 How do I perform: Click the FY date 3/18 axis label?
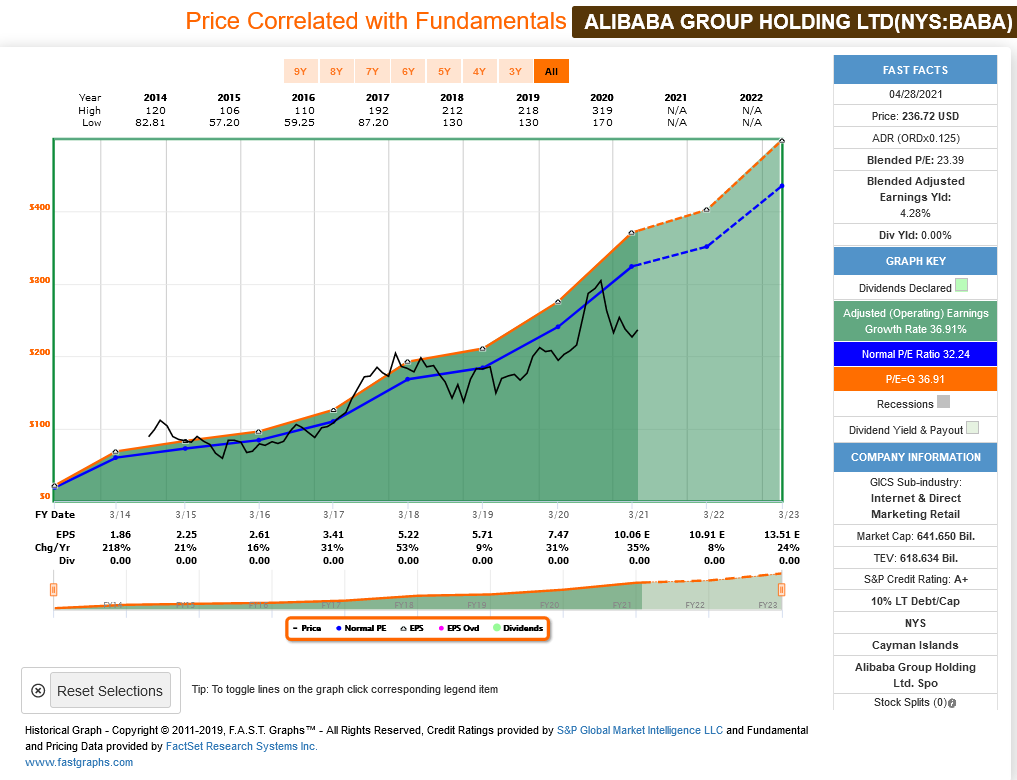point(409,515)
